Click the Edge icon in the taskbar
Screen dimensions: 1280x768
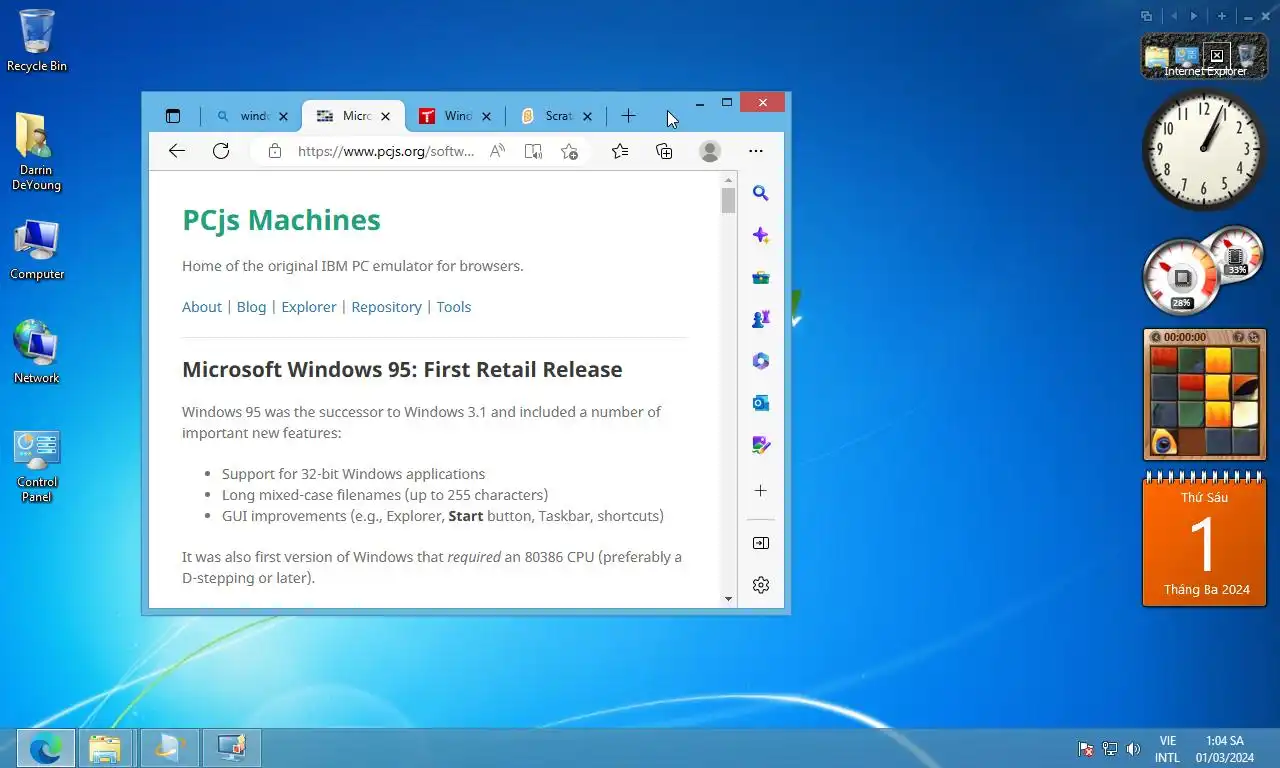(46, 748)
